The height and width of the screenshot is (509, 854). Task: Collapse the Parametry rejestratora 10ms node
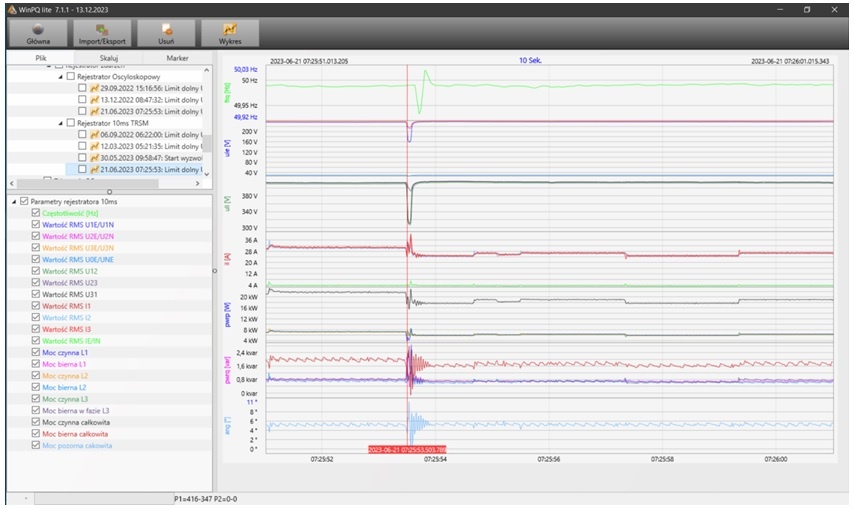click(x=14, y=202)
